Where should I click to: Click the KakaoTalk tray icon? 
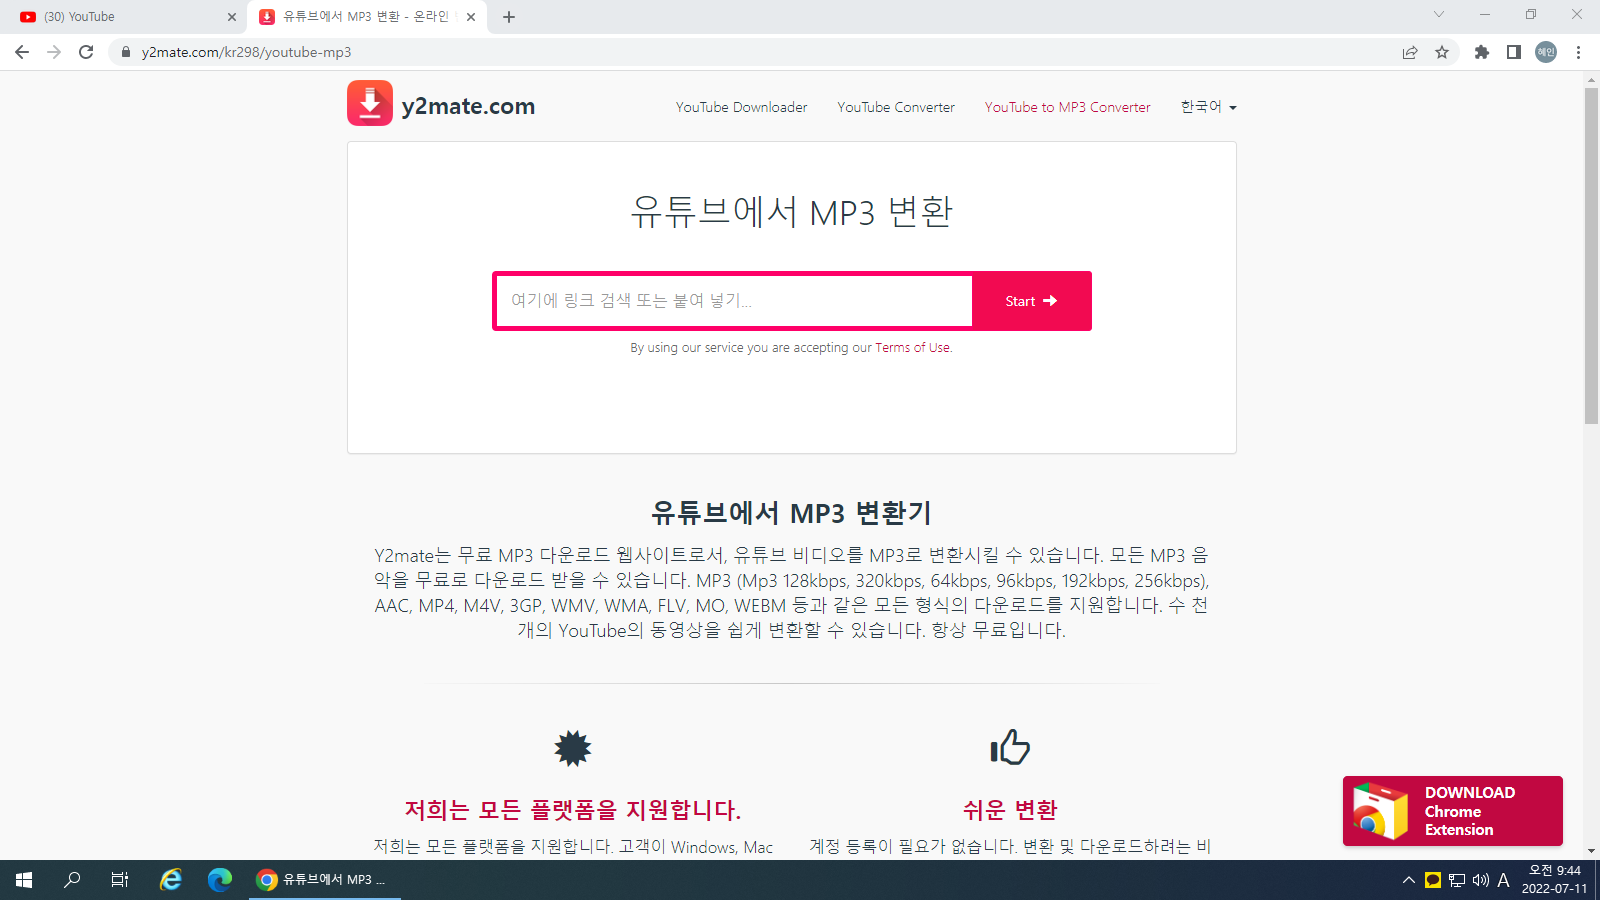point(1433,880)
